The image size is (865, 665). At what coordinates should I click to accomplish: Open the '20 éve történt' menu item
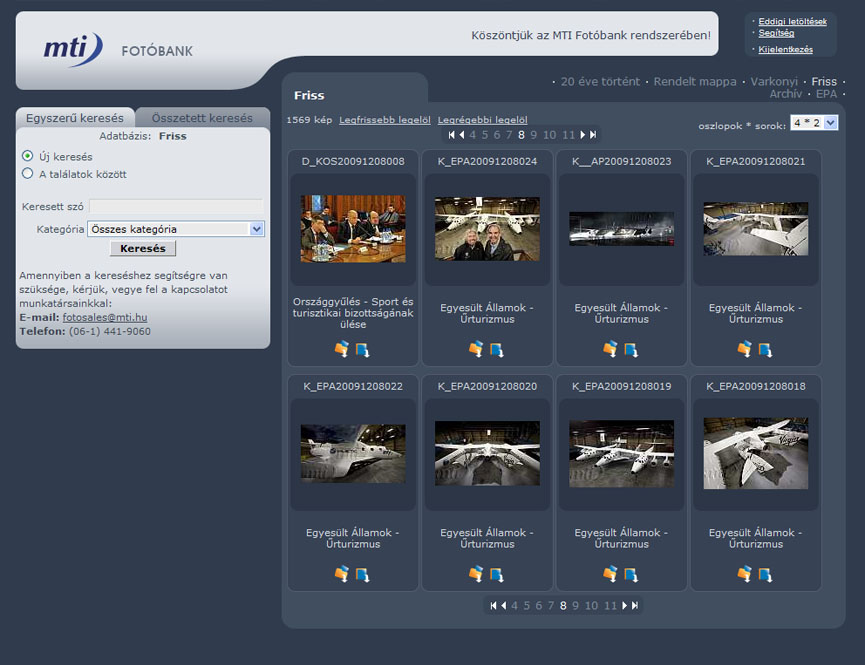click(600, 82)
